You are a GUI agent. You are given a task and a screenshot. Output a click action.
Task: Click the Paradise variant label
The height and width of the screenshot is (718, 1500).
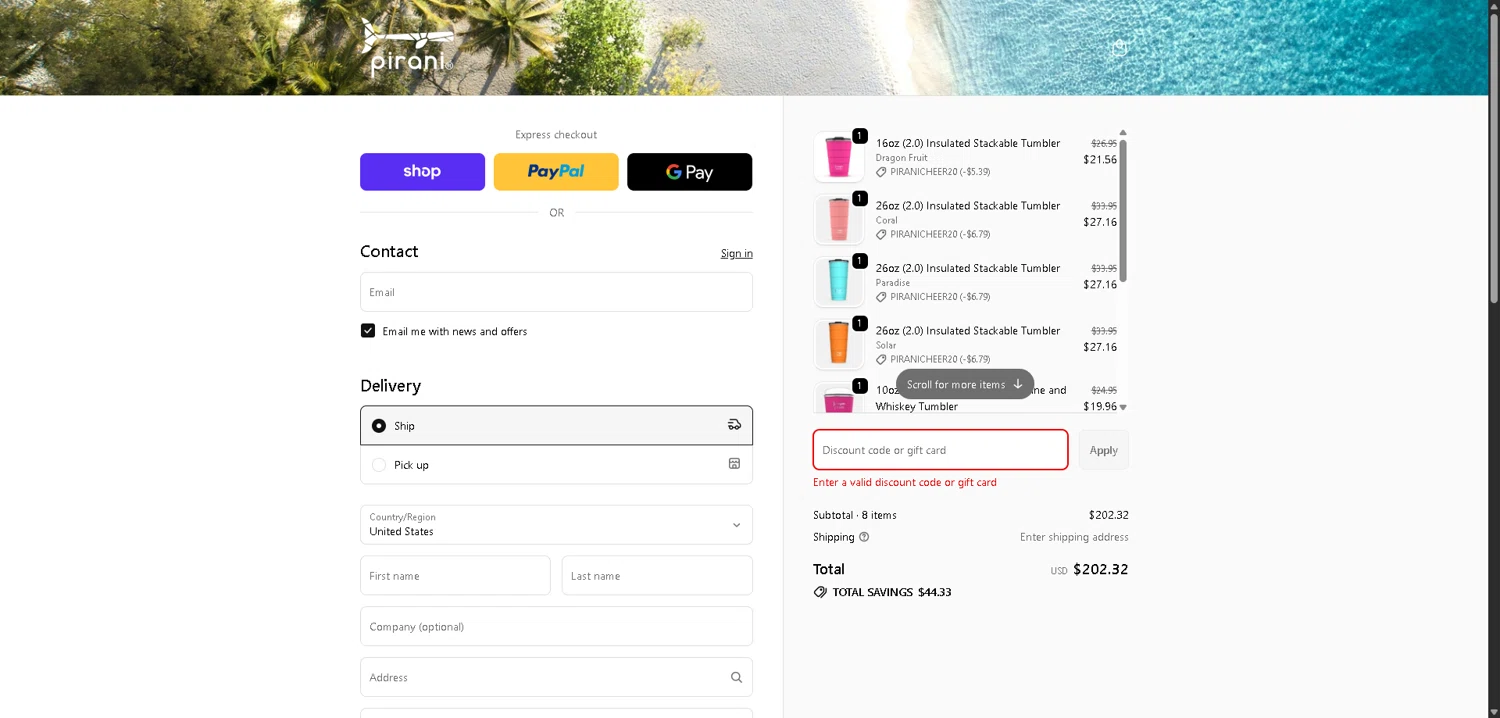[x=893, y=283]
